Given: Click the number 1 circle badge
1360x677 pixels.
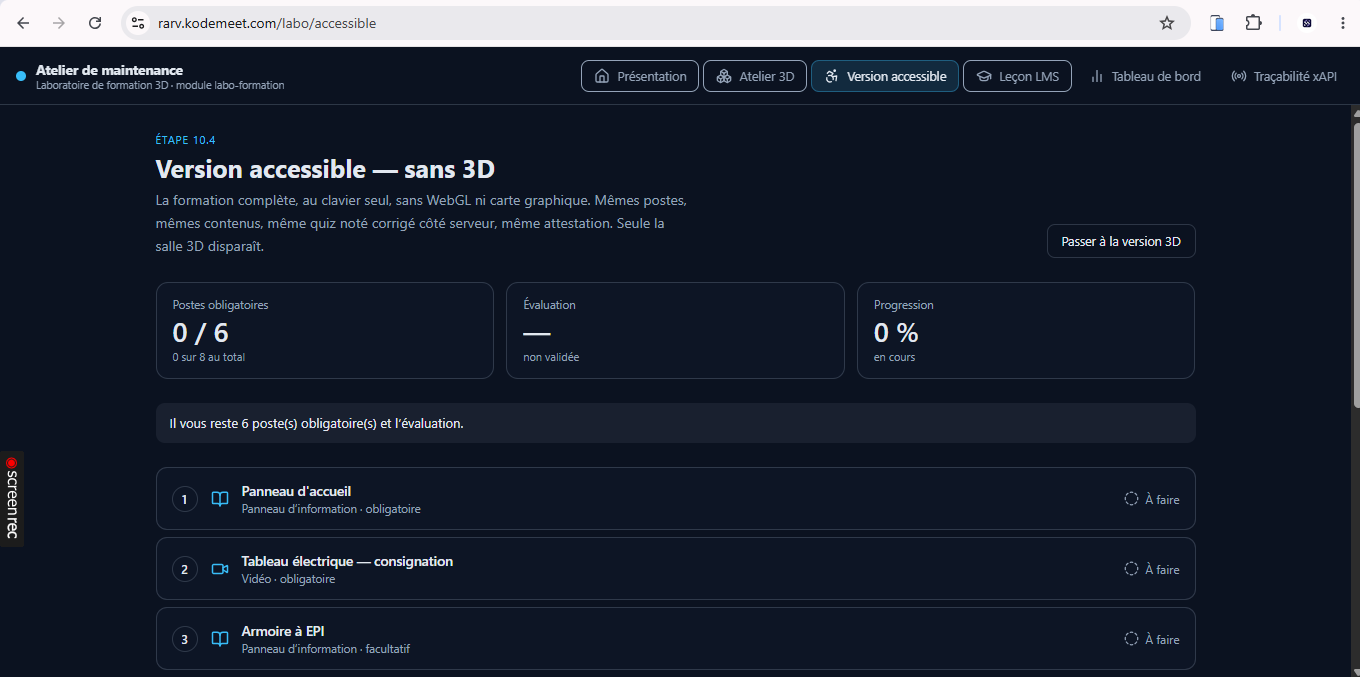Looking at the screenshot, I should pyautogui.click(x=185, y=499).
